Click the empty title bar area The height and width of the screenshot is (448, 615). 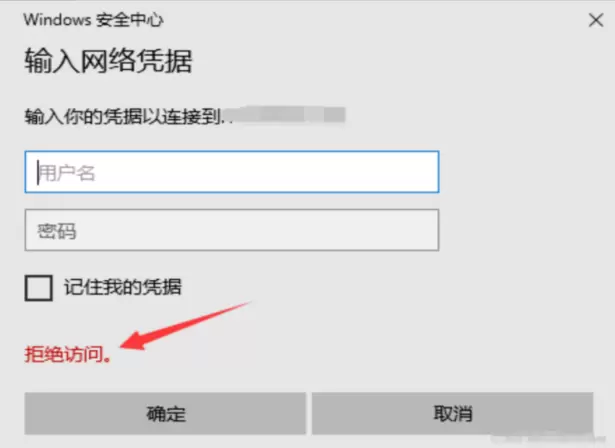tap(373, 20)
